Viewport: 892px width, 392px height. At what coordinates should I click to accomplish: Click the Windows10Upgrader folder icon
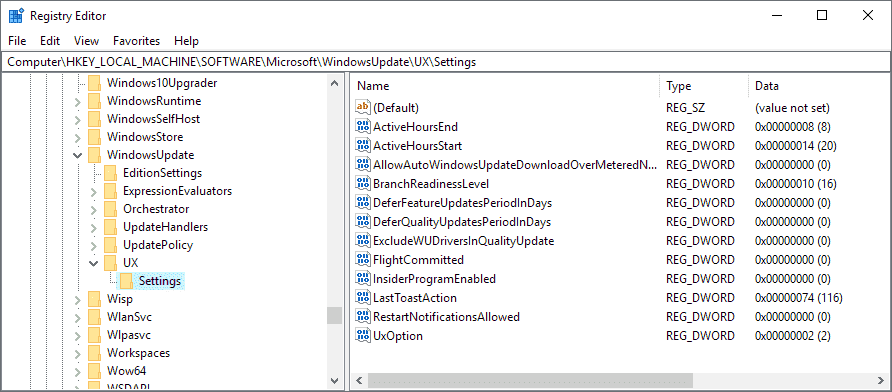94,83
